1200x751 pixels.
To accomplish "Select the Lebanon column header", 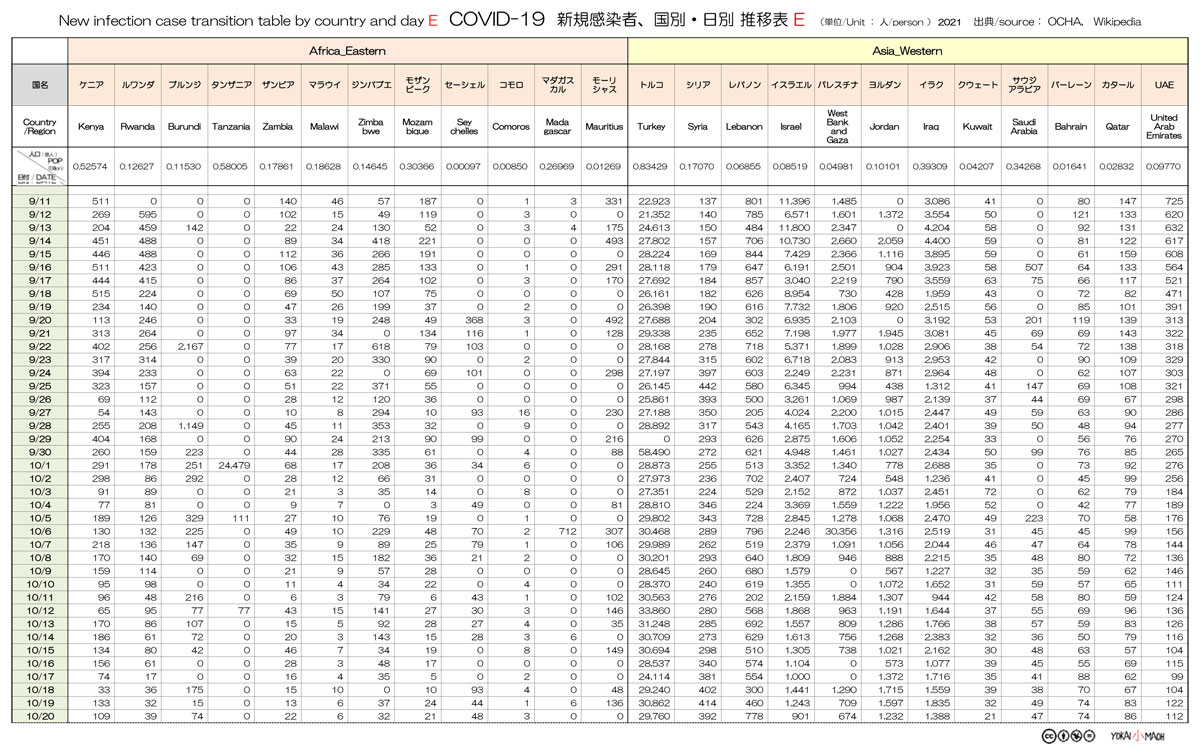I will point(744,127).
